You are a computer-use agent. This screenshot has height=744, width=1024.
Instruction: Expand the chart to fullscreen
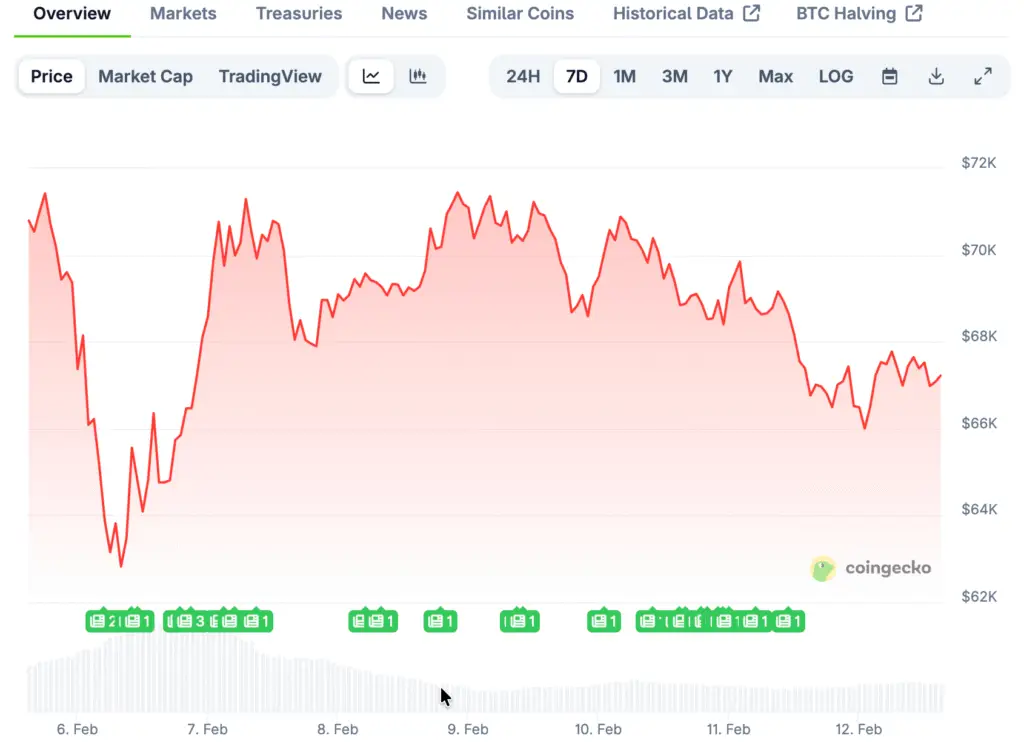click(983, 77)
